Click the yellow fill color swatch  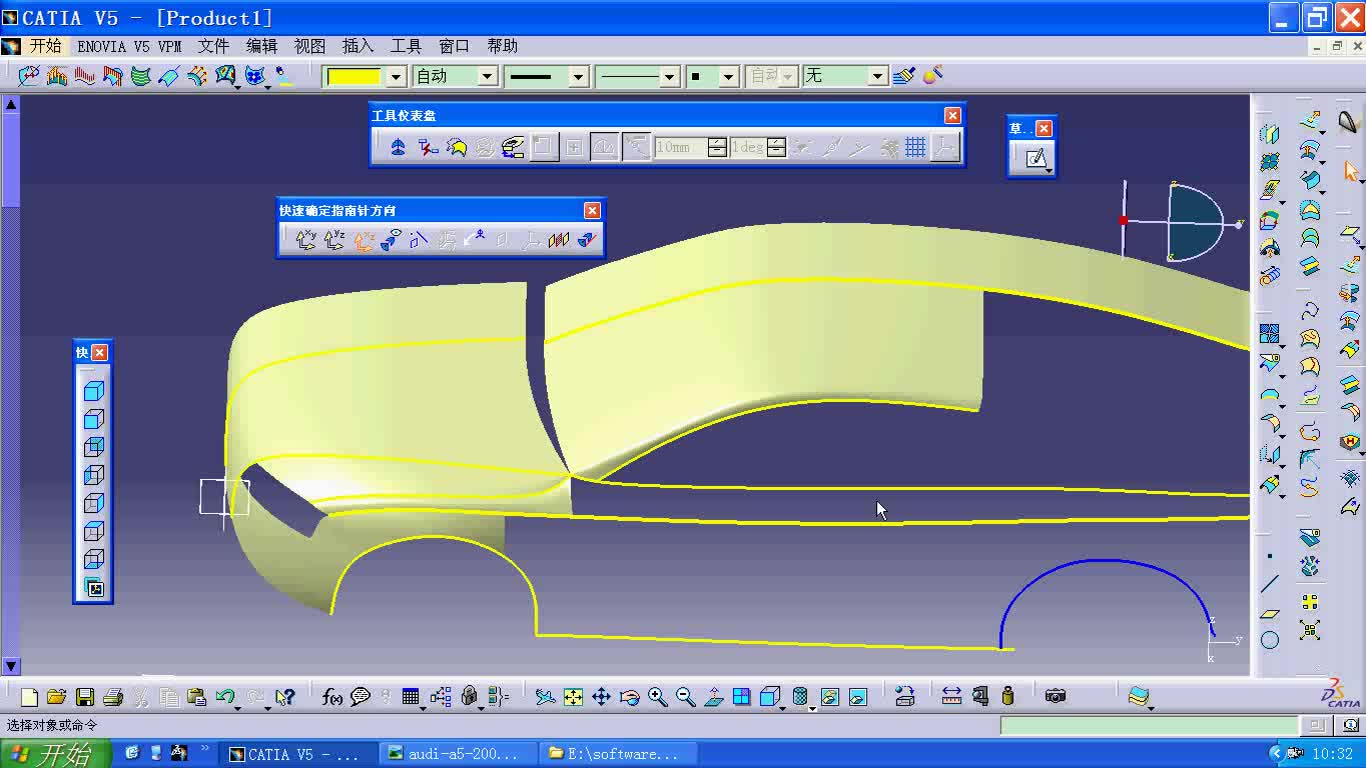click(x=354, y=76)
